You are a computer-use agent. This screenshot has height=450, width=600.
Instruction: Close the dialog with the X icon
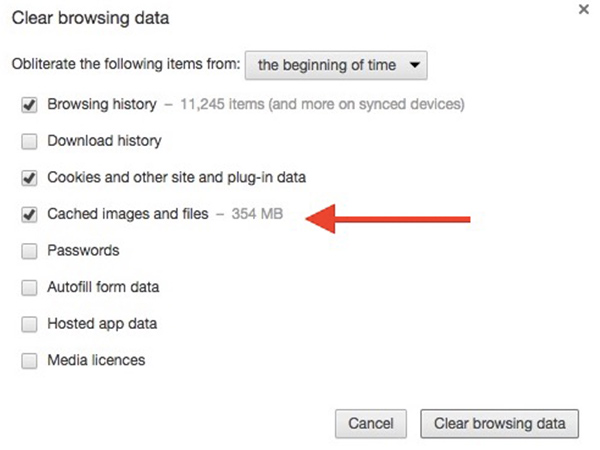pos(583,9)
